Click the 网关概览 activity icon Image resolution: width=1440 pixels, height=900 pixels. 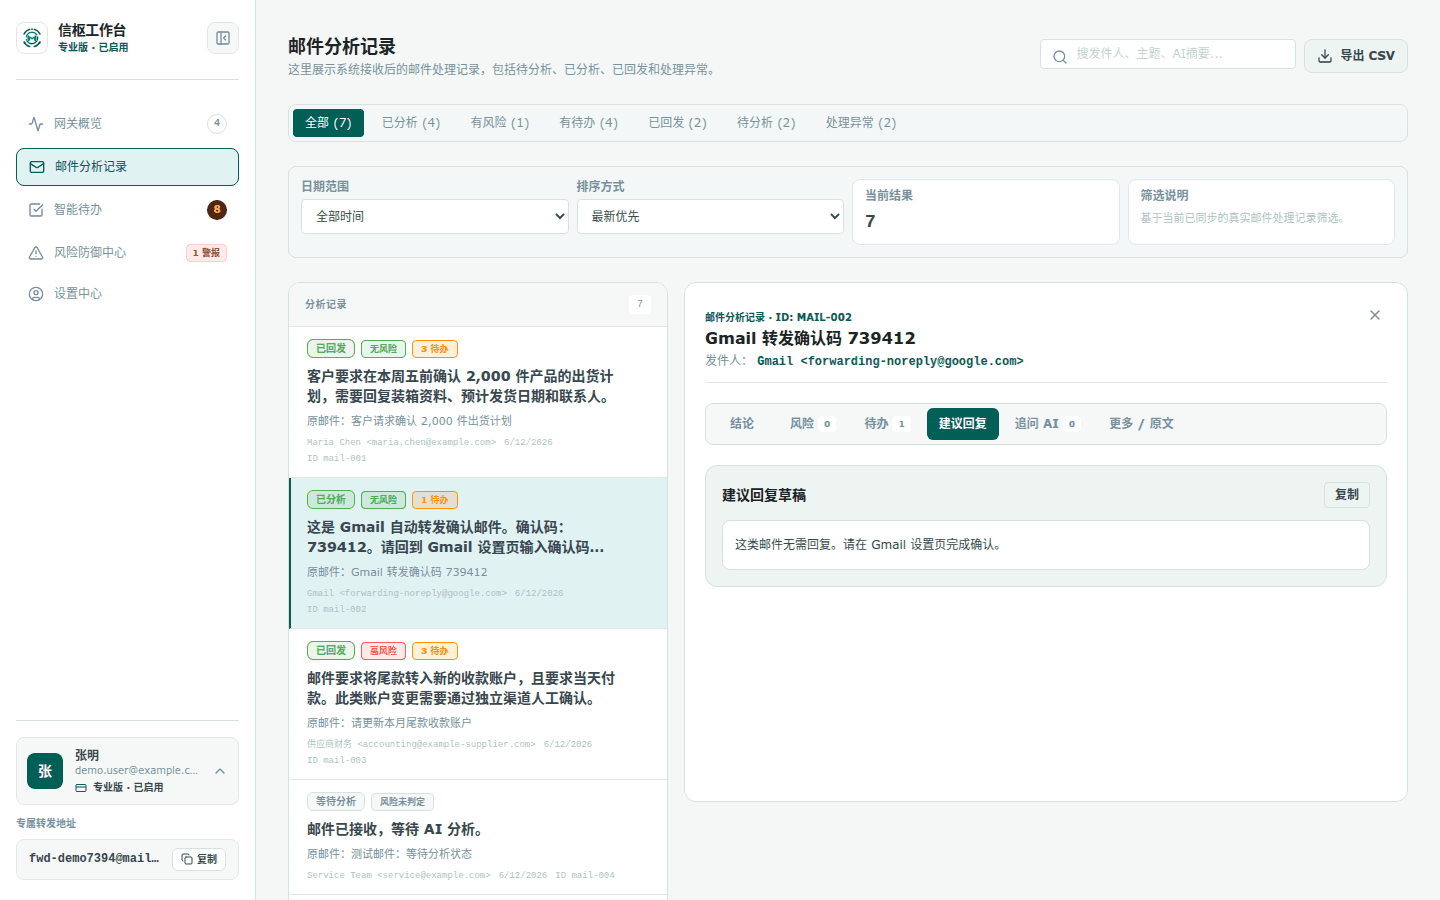[x=36, y=124]
